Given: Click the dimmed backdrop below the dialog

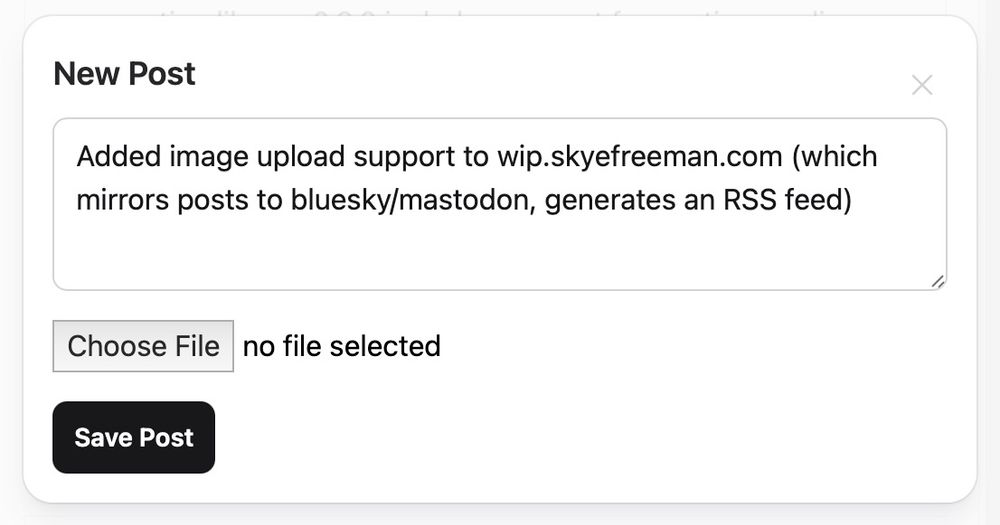Looking at the screenshot, I should [x=500, y=515].
